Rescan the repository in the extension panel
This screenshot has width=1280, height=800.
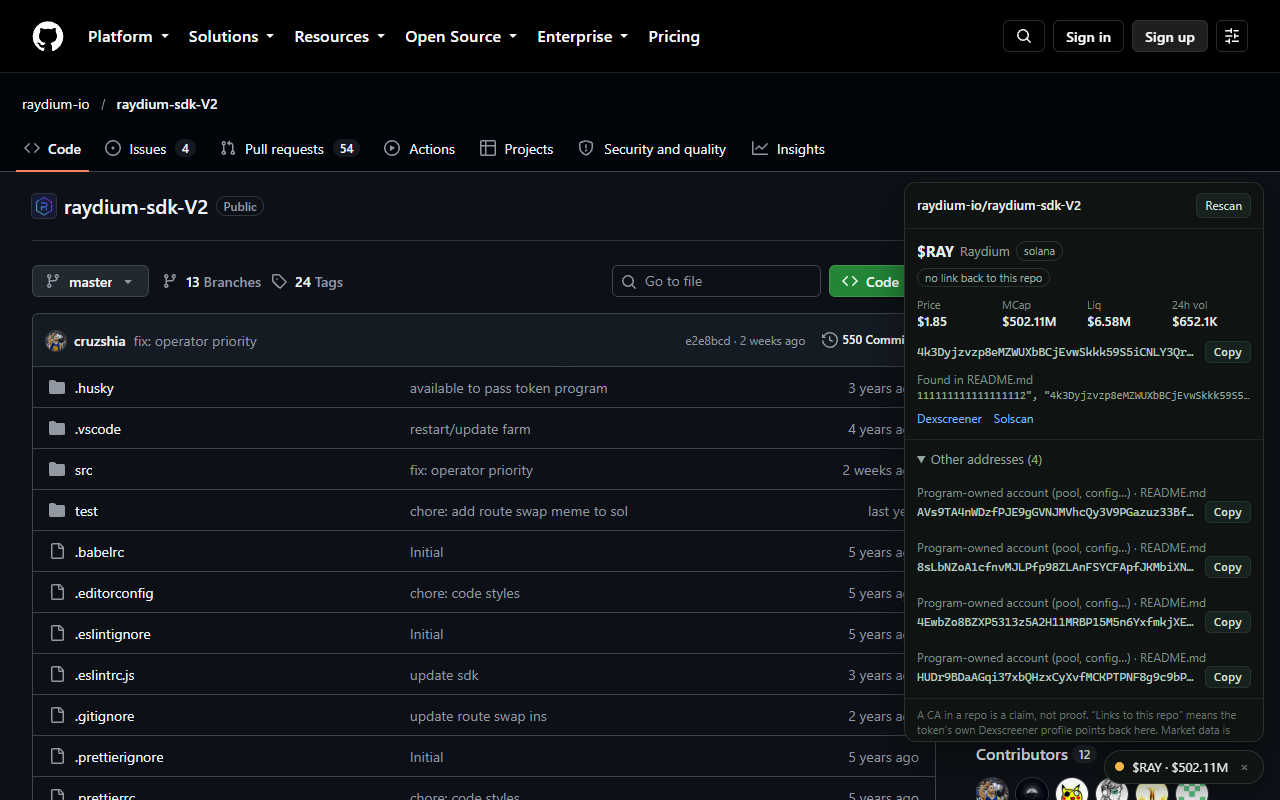pos(1223,206)
